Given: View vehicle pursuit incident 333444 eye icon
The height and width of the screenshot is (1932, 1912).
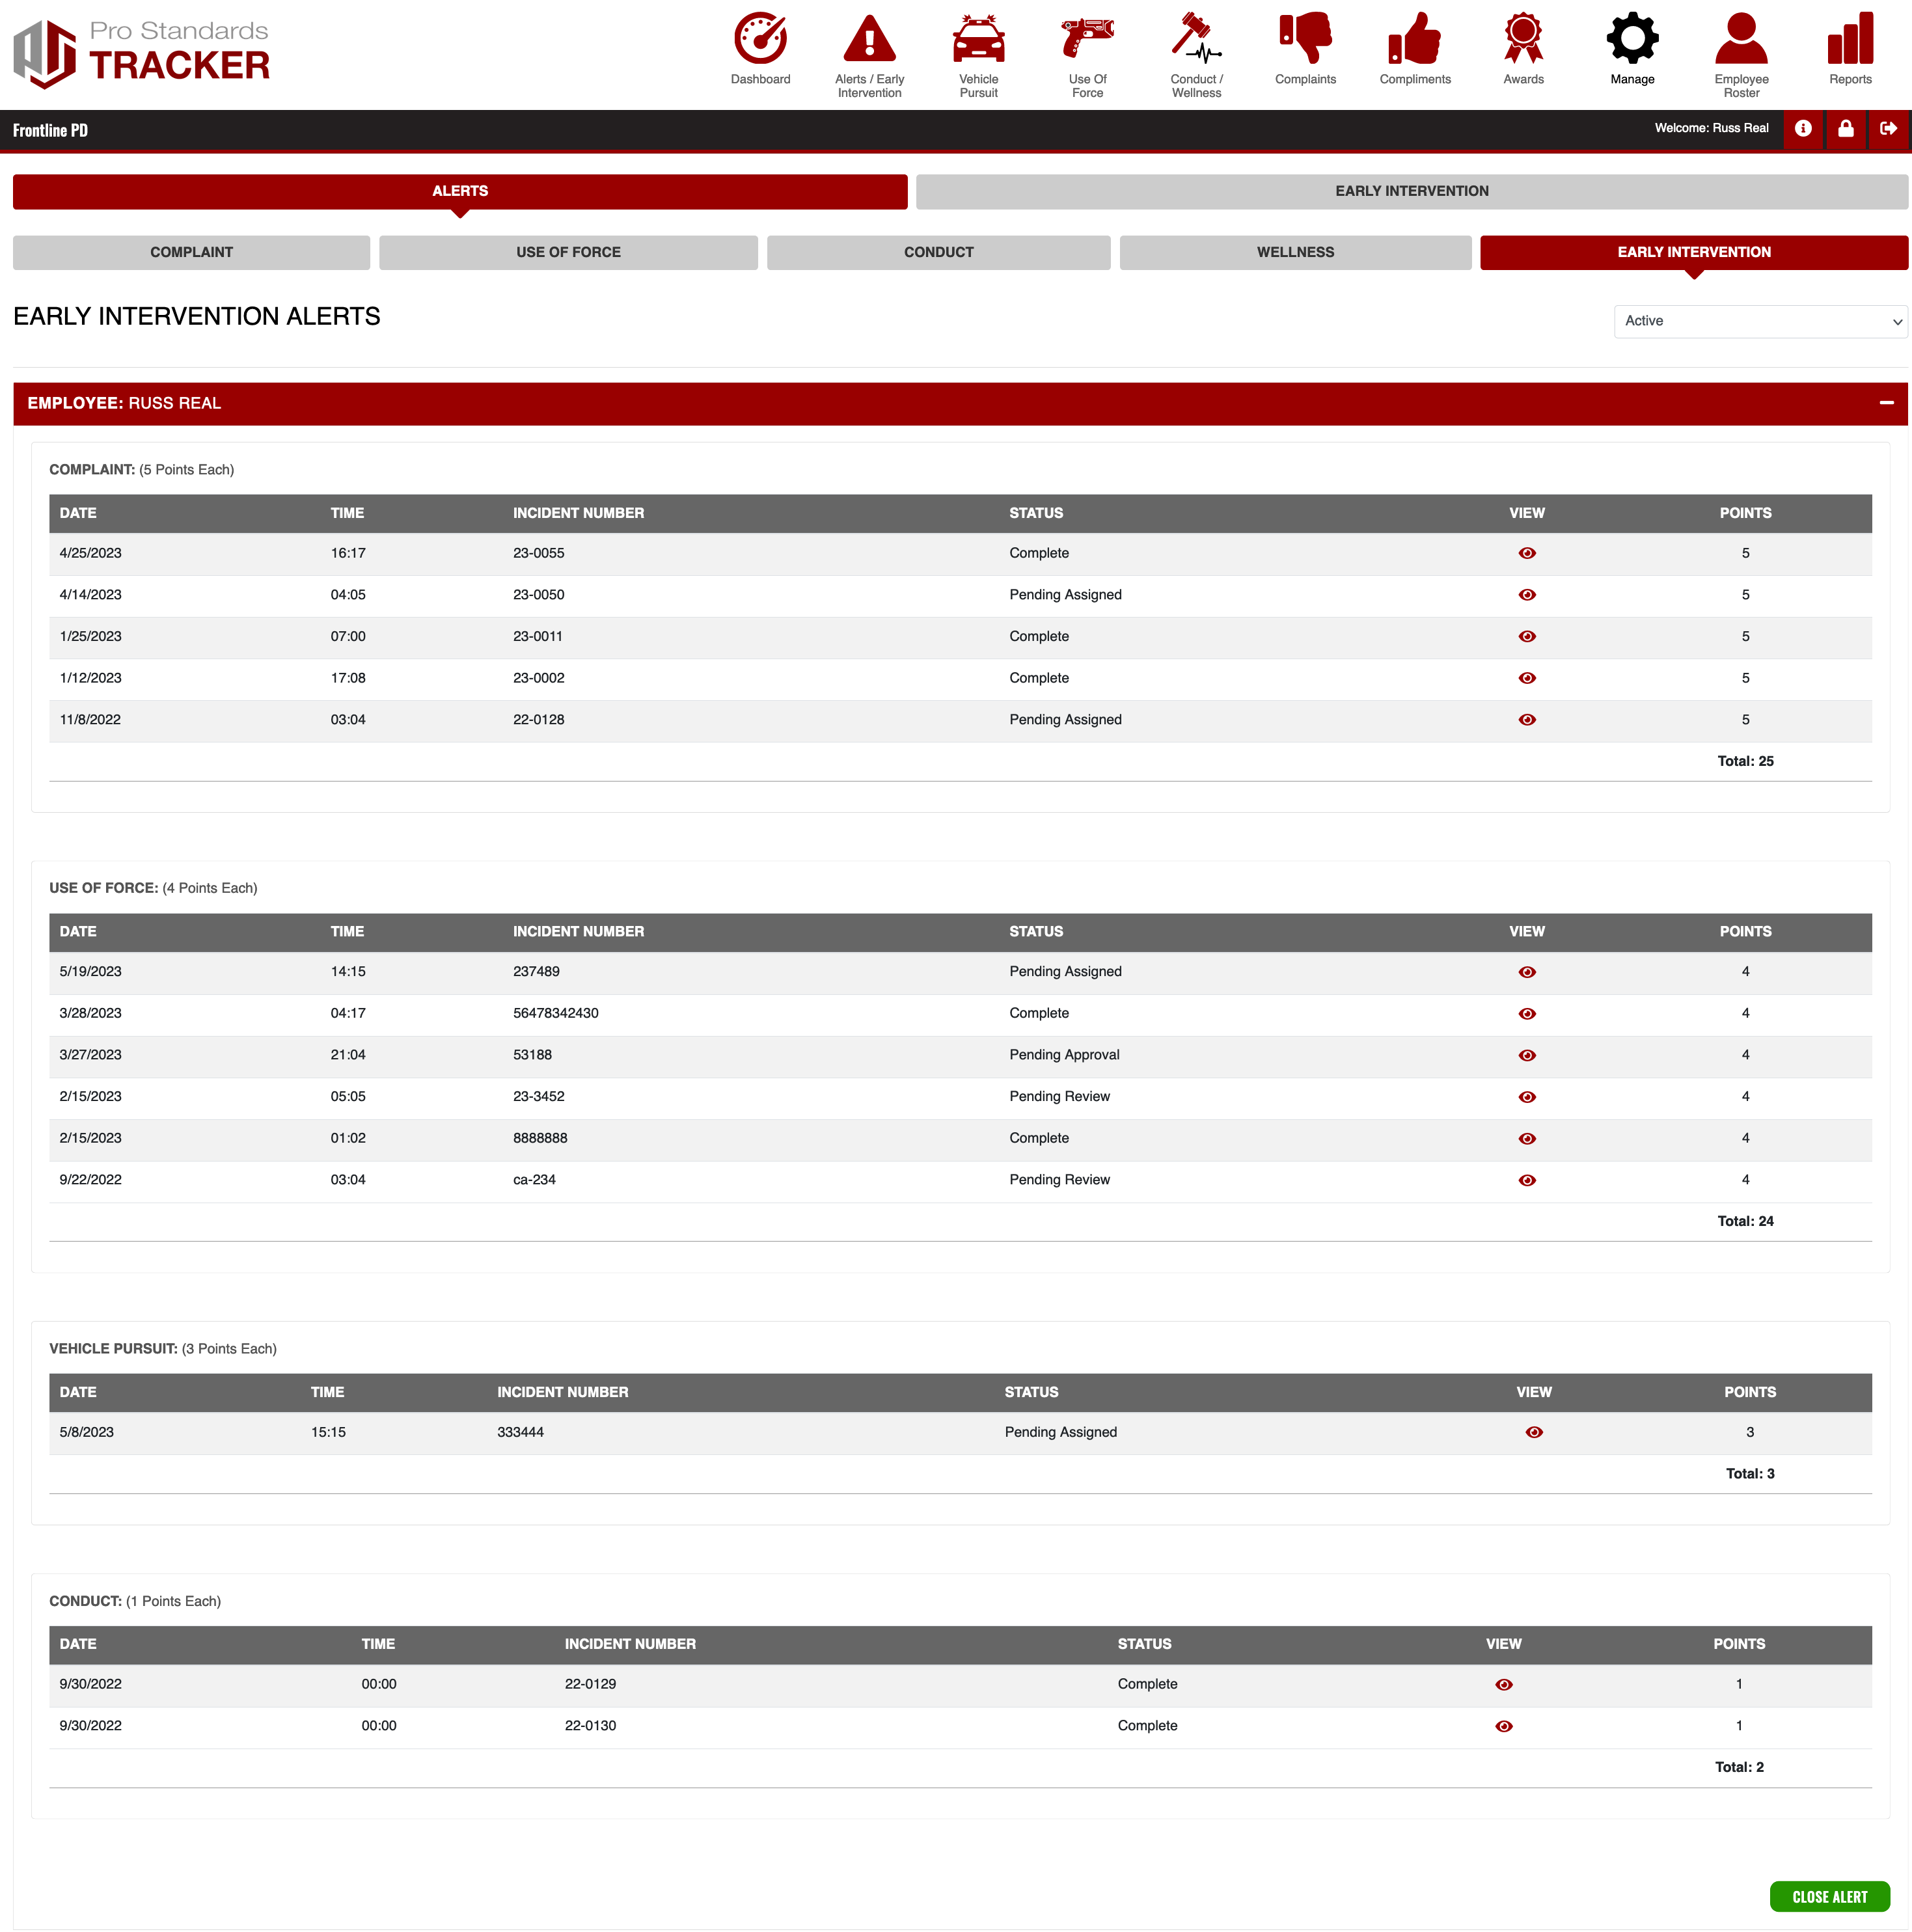Looking at the screenshot, I should tap(1534, 1432).
